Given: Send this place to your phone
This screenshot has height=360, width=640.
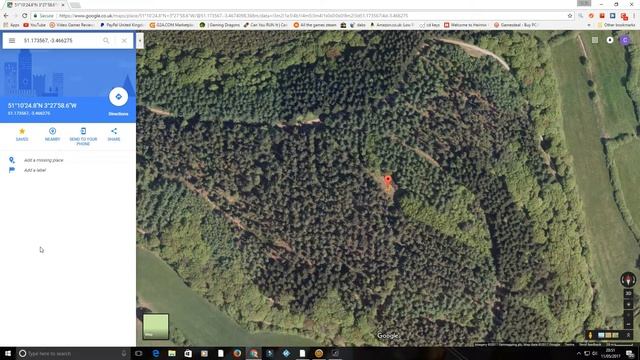Looking at the screenshot, I should pos(83,136).
